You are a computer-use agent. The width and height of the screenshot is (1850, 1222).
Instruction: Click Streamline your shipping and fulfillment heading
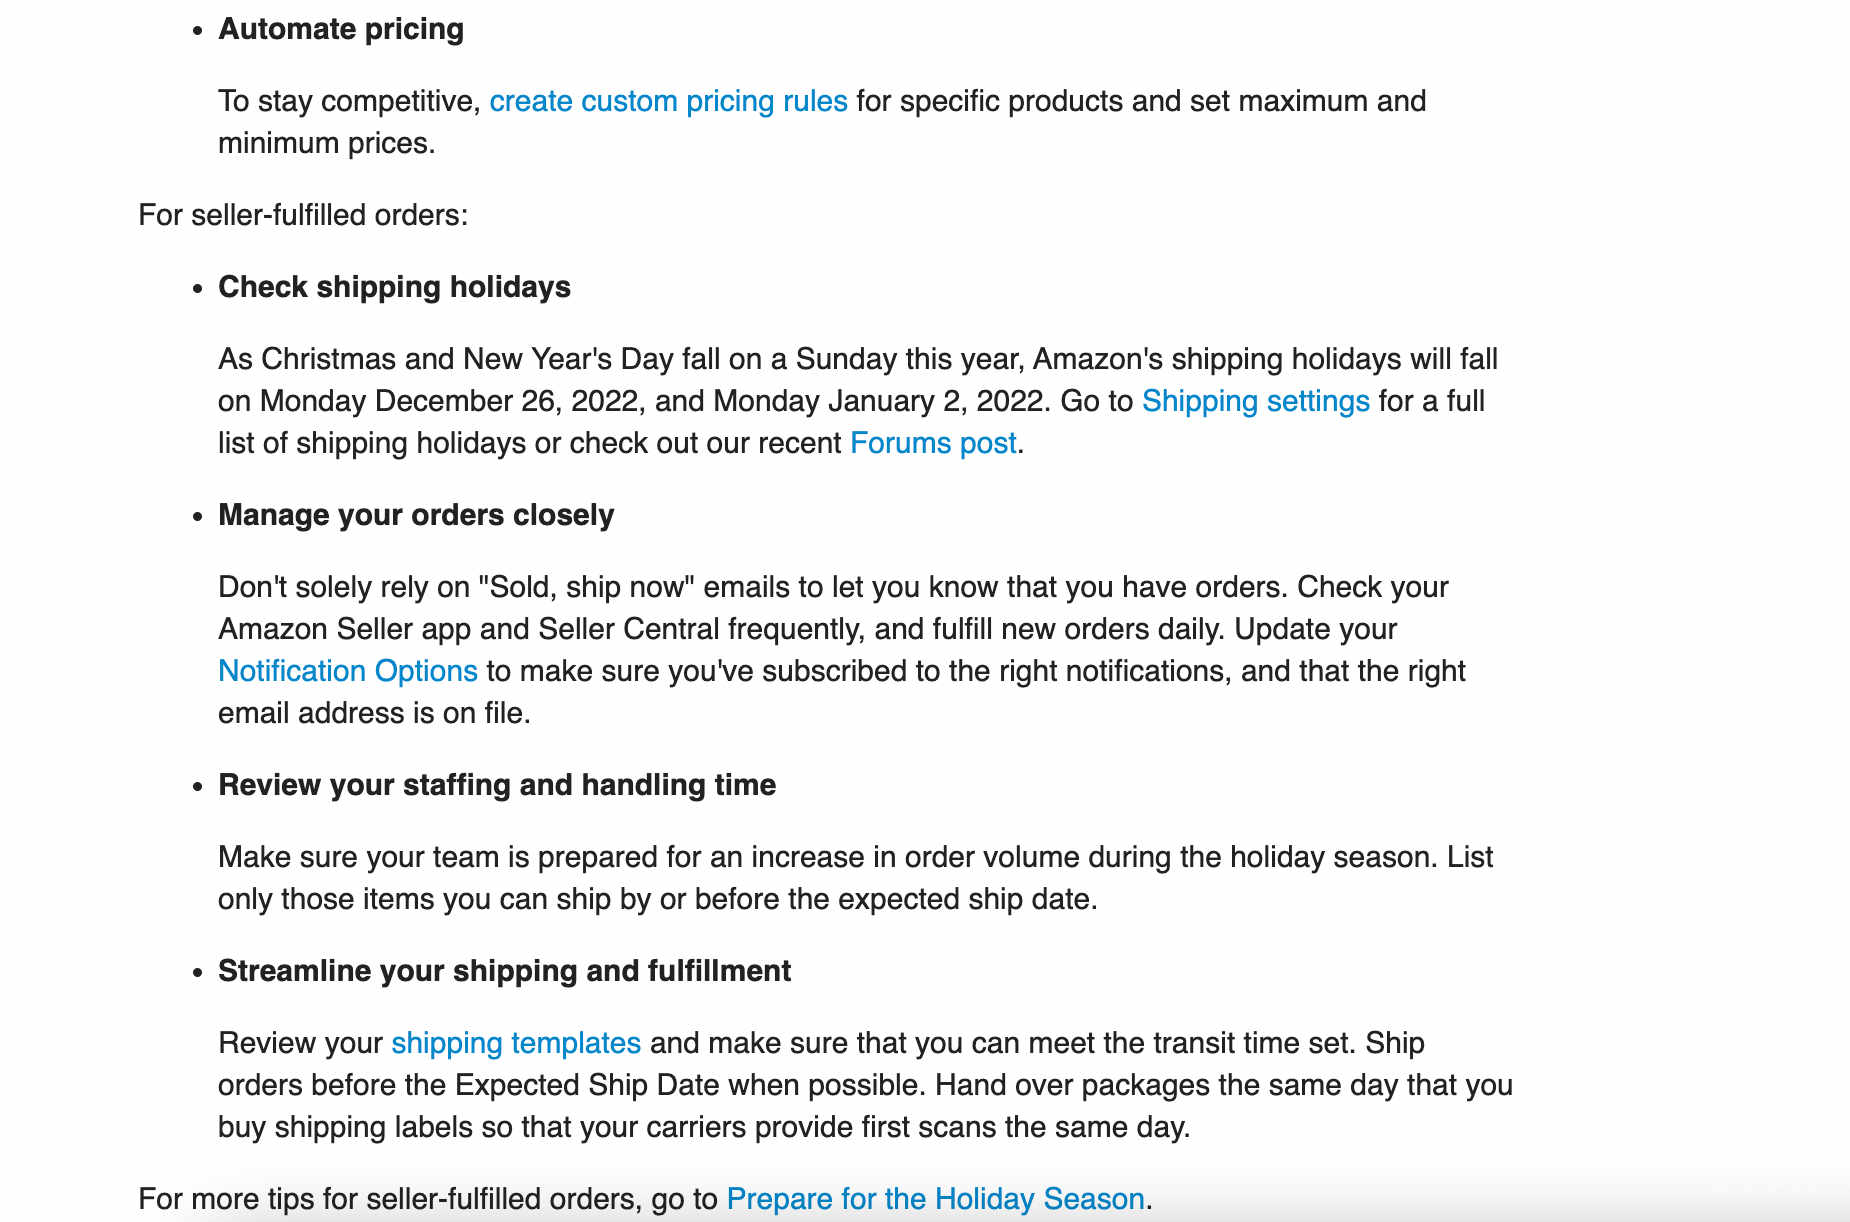[504, 971]
